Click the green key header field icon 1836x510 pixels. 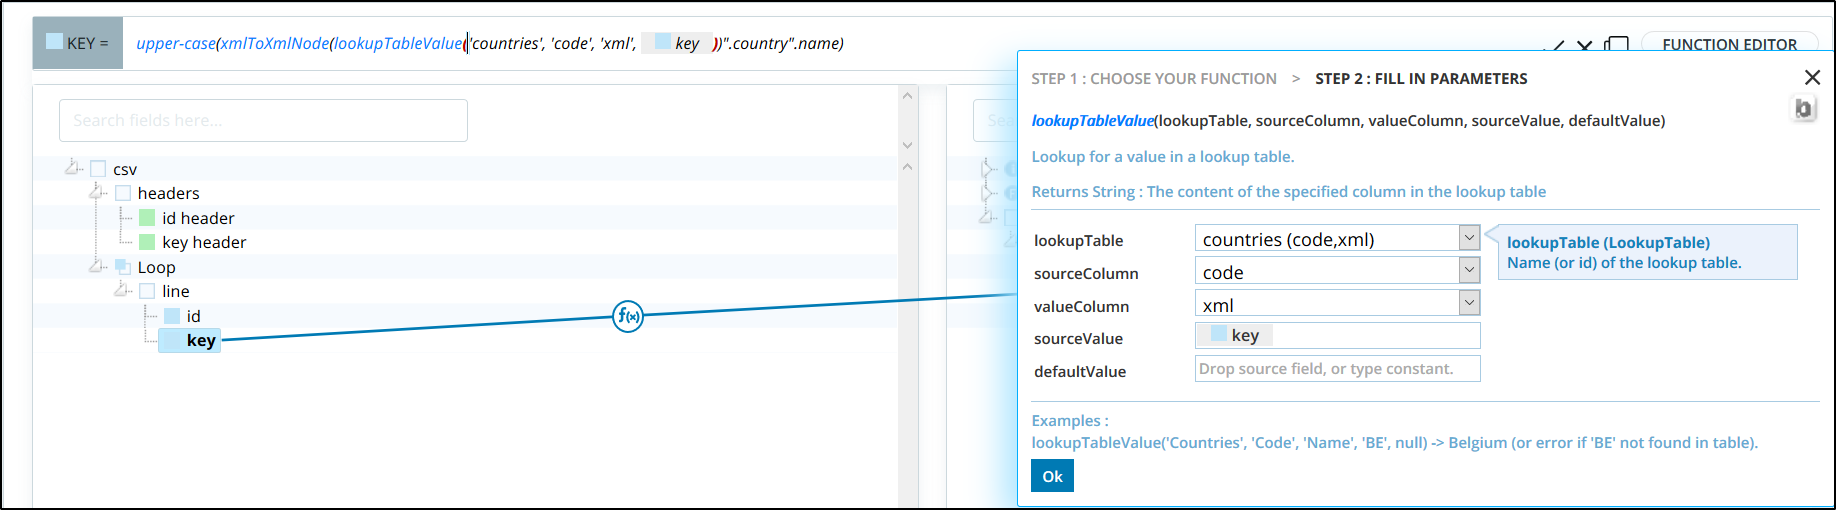point(147,242)
